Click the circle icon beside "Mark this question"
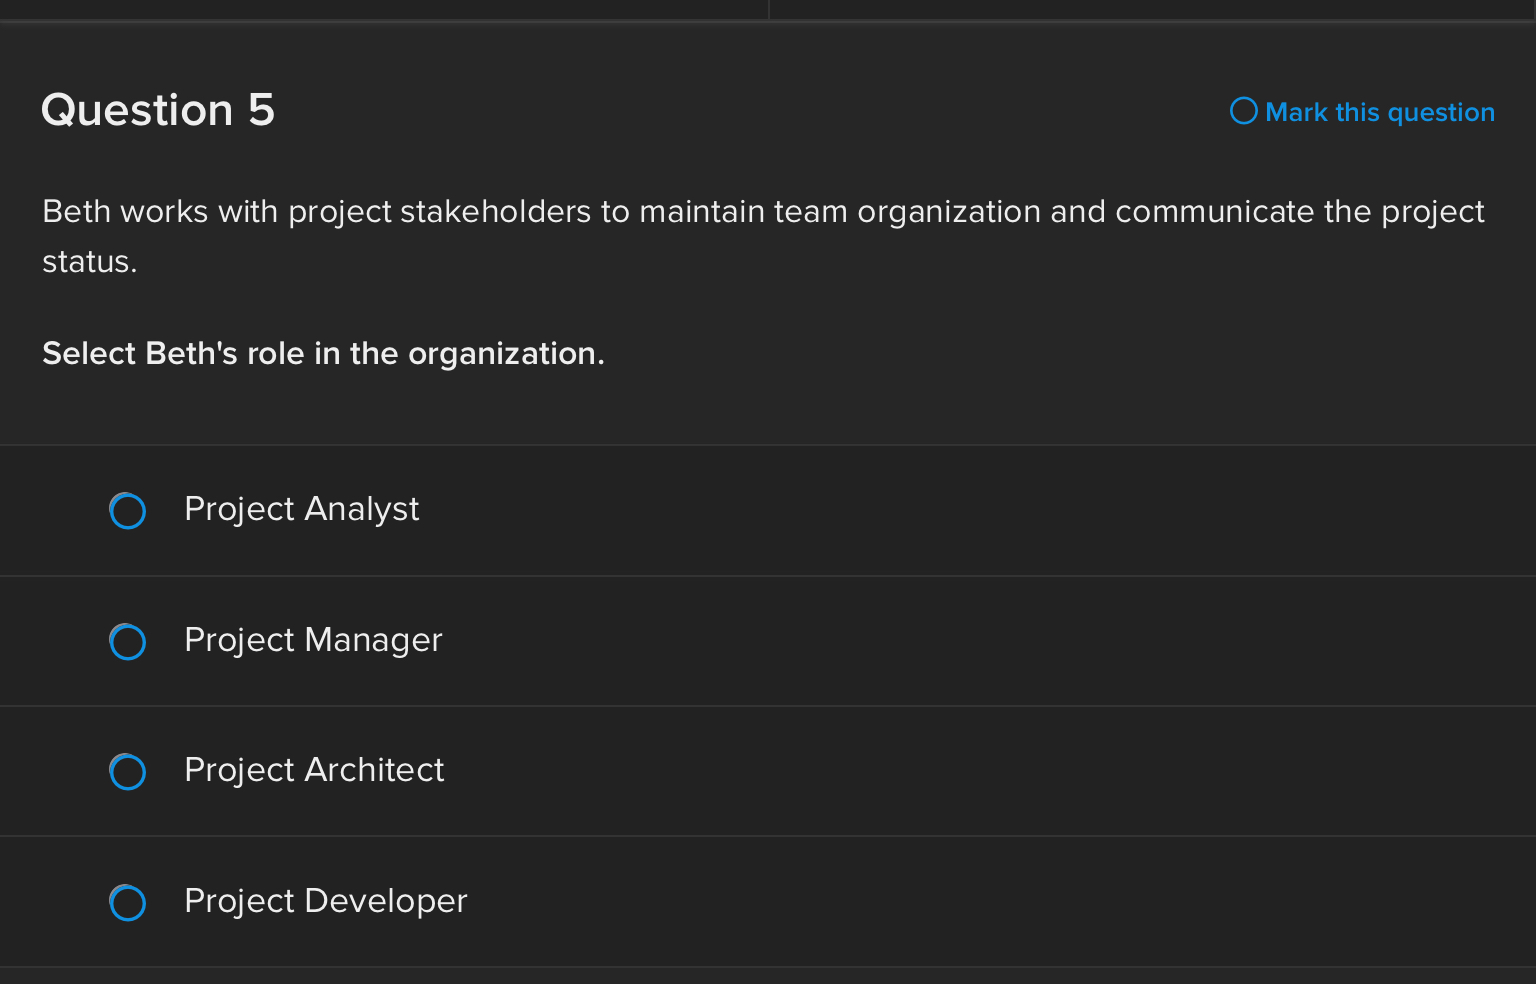This screenshot has width=1536, height=984. click(1243, 111)
